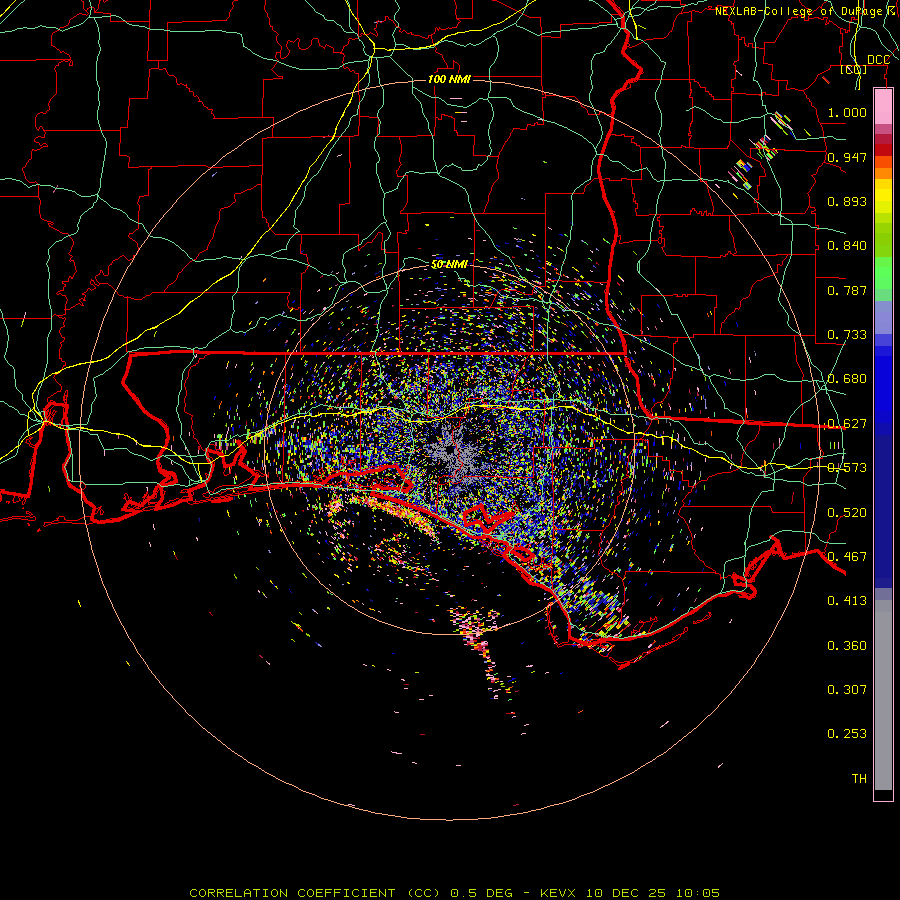Click the 0.680 color scale value
This screenshot has height=900, width=900.
coord(847,379)
